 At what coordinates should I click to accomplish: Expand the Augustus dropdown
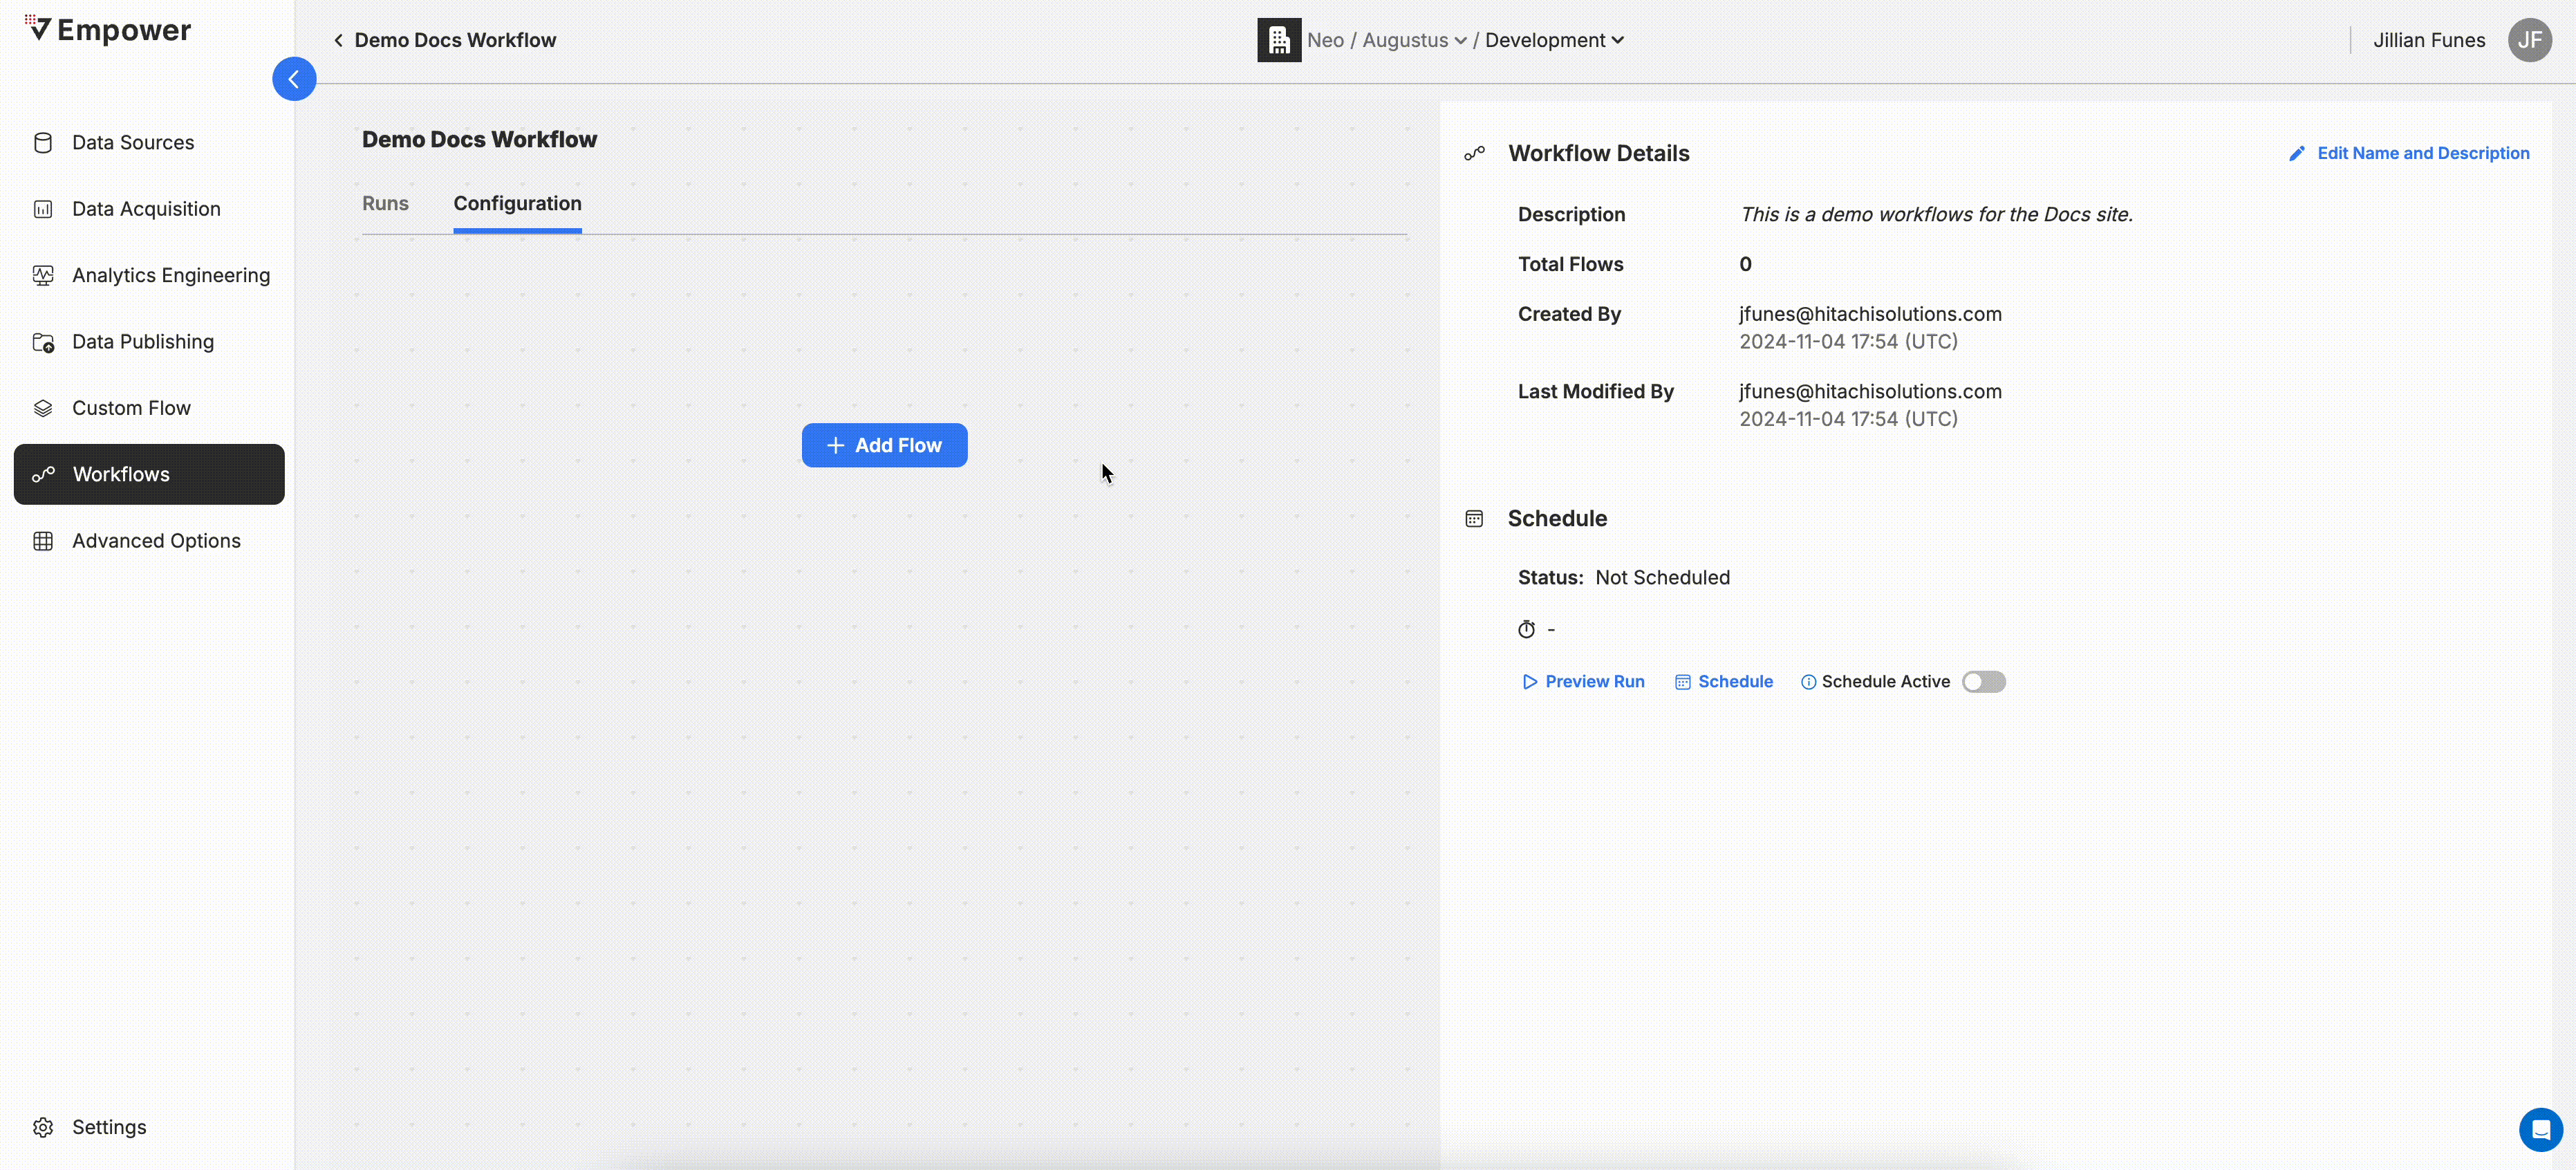pos(1414,40)
